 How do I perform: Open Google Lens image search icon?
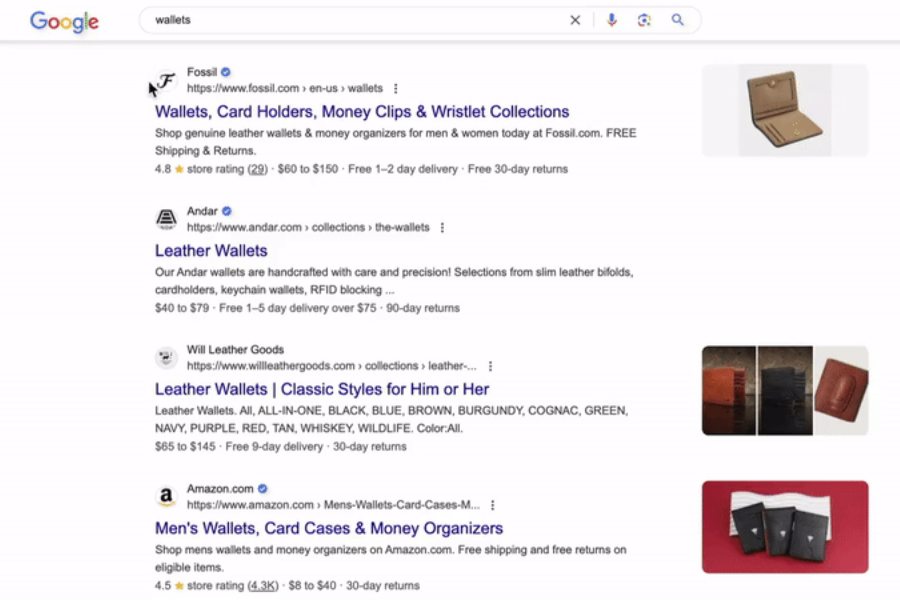[645, 19]
